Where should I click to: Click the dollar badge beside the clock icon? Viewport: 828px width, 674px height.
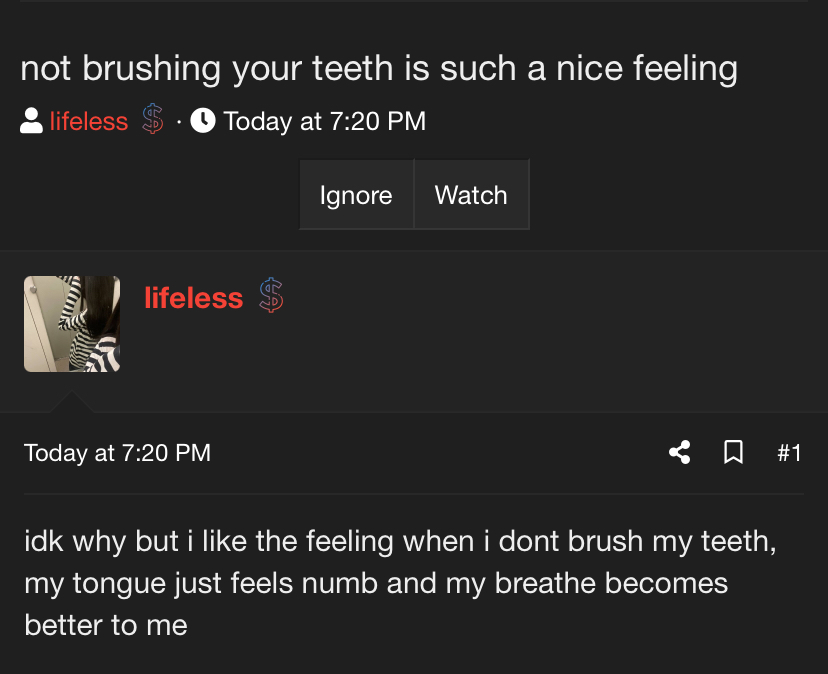[x=152, y=122]
